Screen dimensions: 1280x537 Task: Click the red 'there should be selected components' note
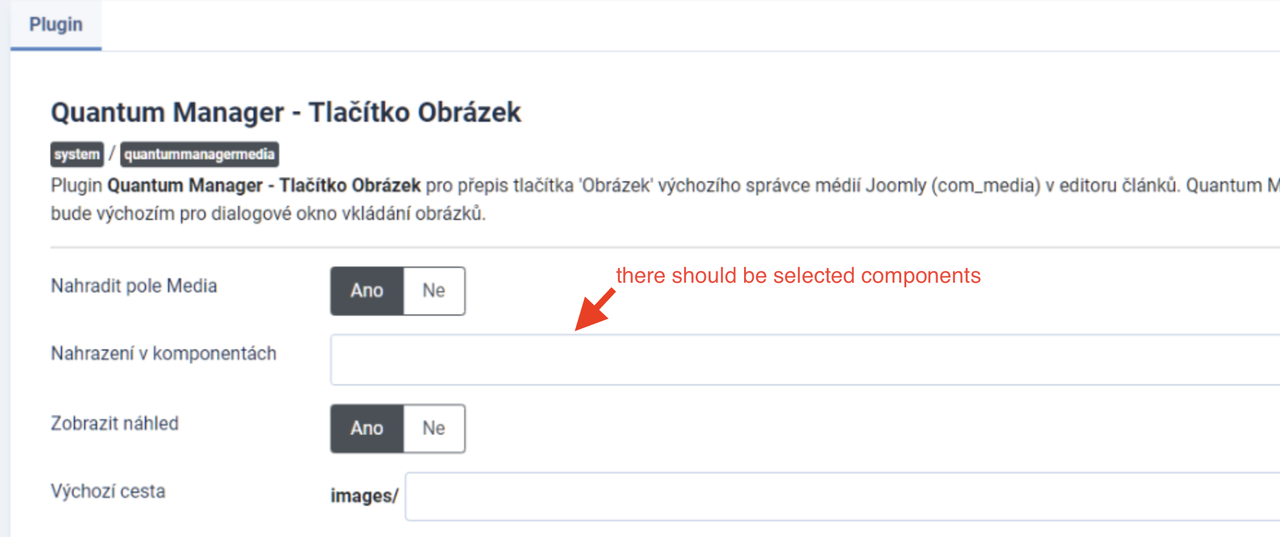[x=798, y=276]
